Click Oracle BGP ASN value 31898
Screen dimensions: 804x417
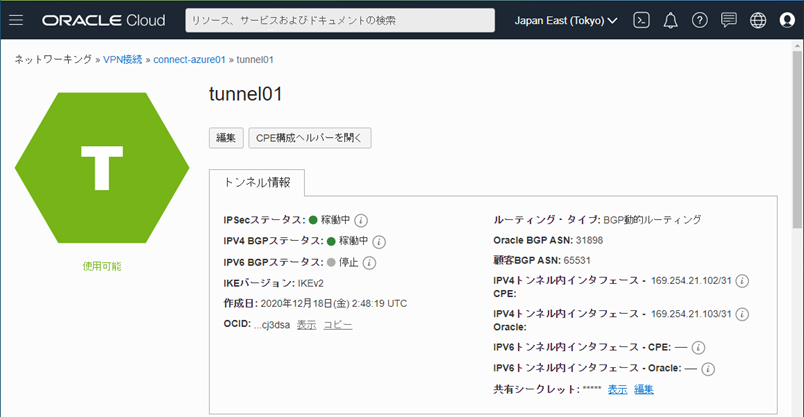pyautogui.click(x=589, y=240)
